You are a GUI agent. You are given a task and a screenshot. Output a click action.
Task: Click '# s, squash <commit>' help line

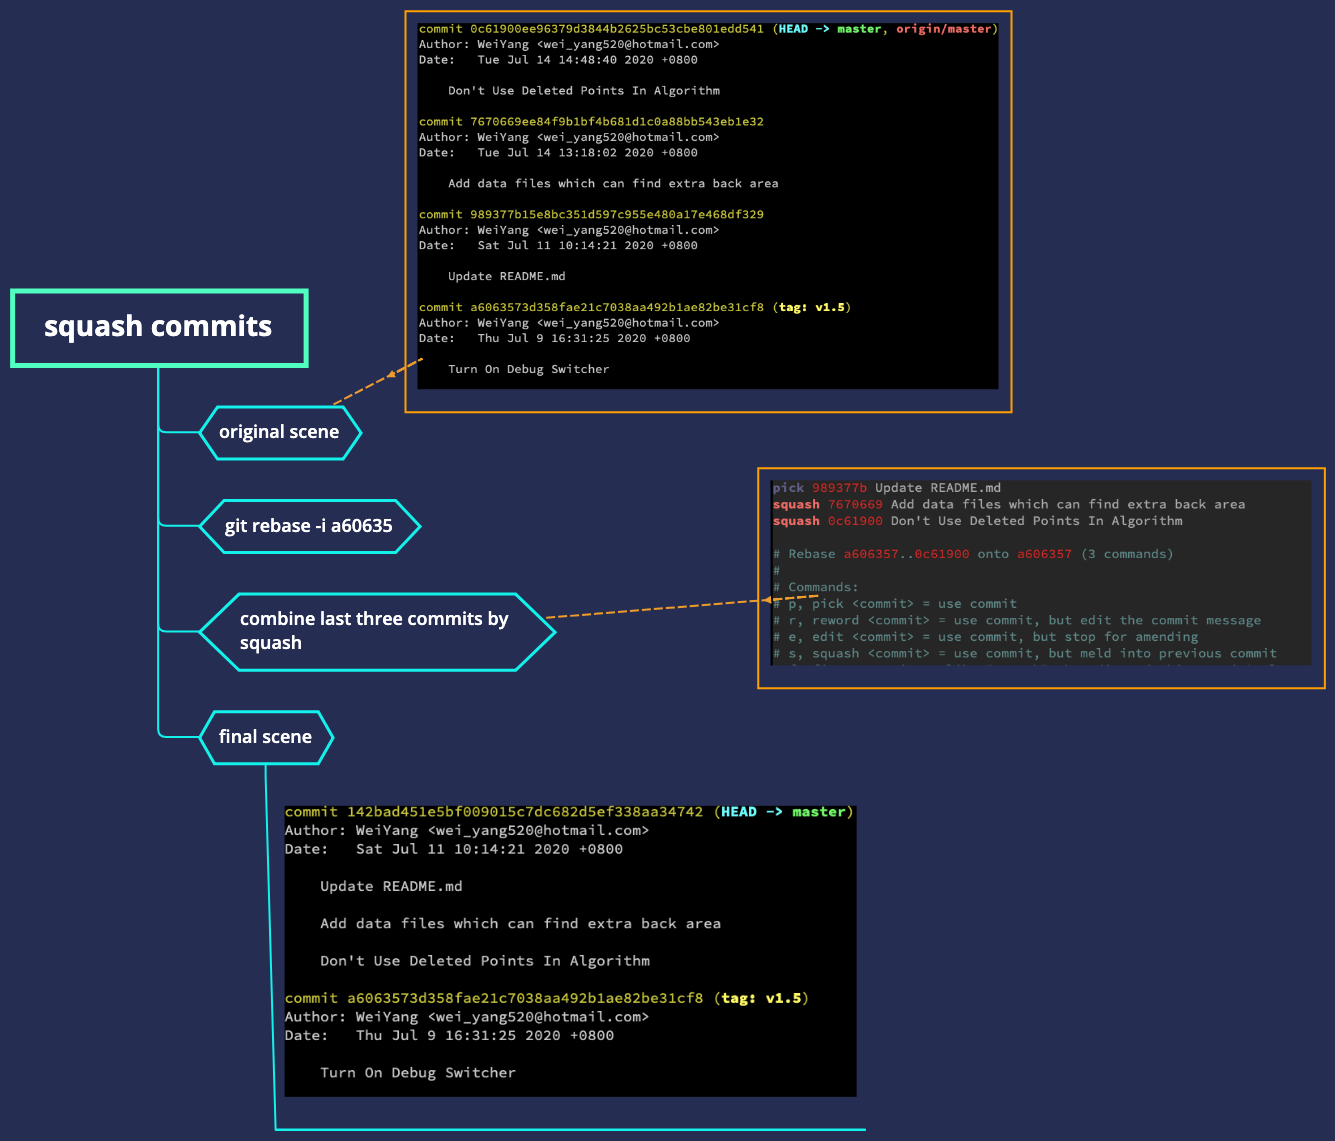[x=1025, y=654]
